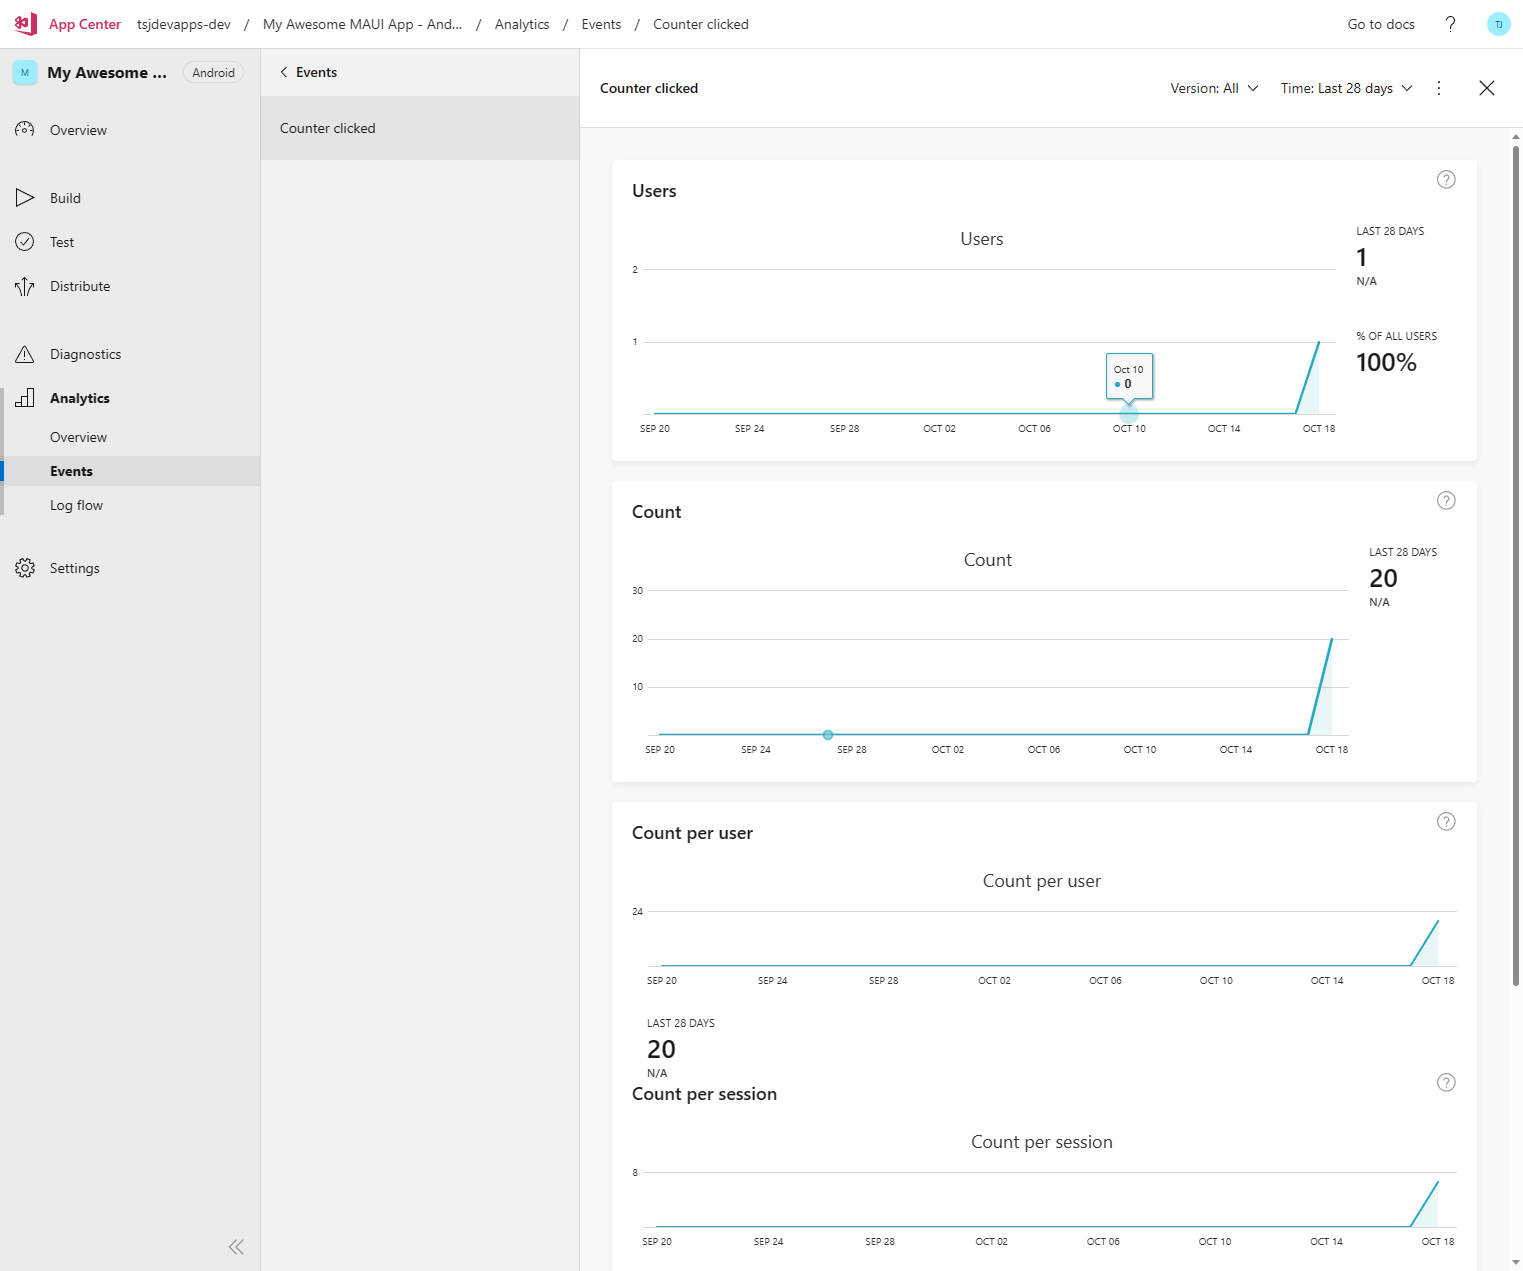Collapse the sidebar with double chevron icon
This screenshot has width=1523, height=1271.
click(236, 1246)
